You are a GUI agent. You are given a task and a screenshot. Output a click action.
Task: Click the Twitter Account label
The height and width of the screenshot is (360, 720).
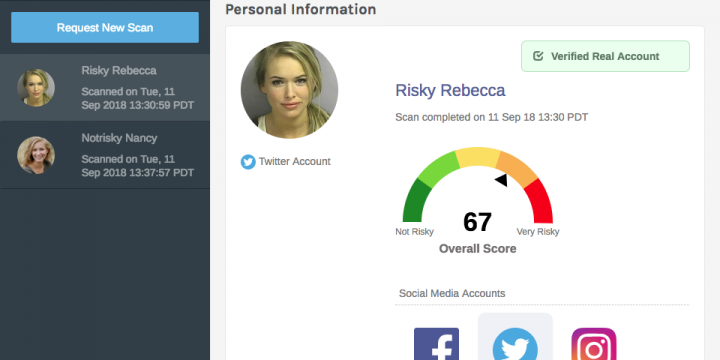pos(294,162)
